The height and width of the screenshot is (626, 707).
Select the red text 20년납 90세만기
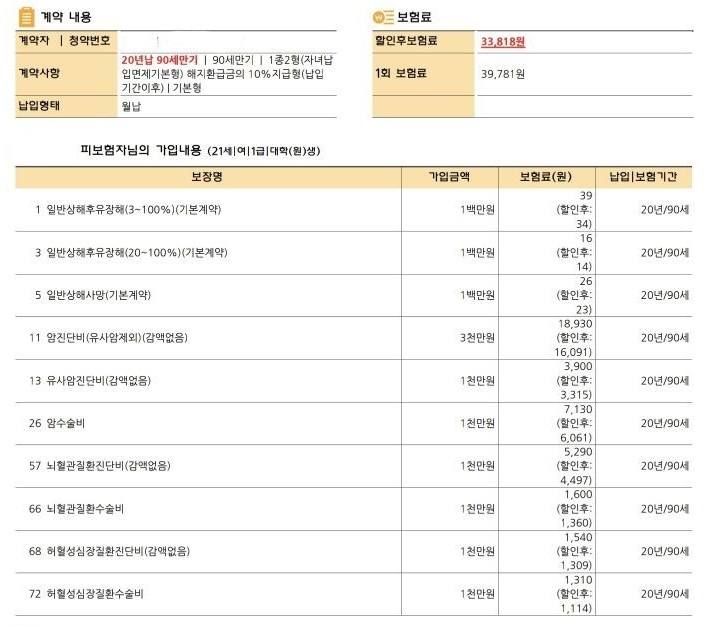point(160,60)
